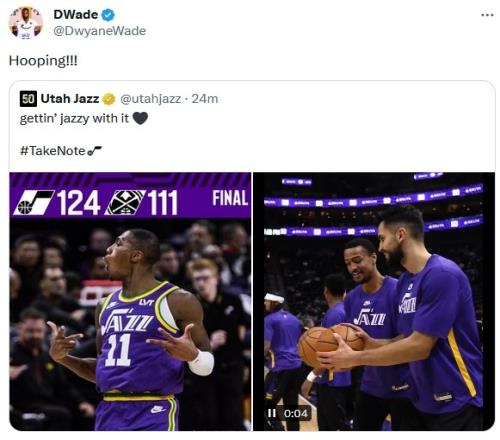Click the Hooping!!! tweet text
Screen dimensions: 500x440
(x=43, y=61)
